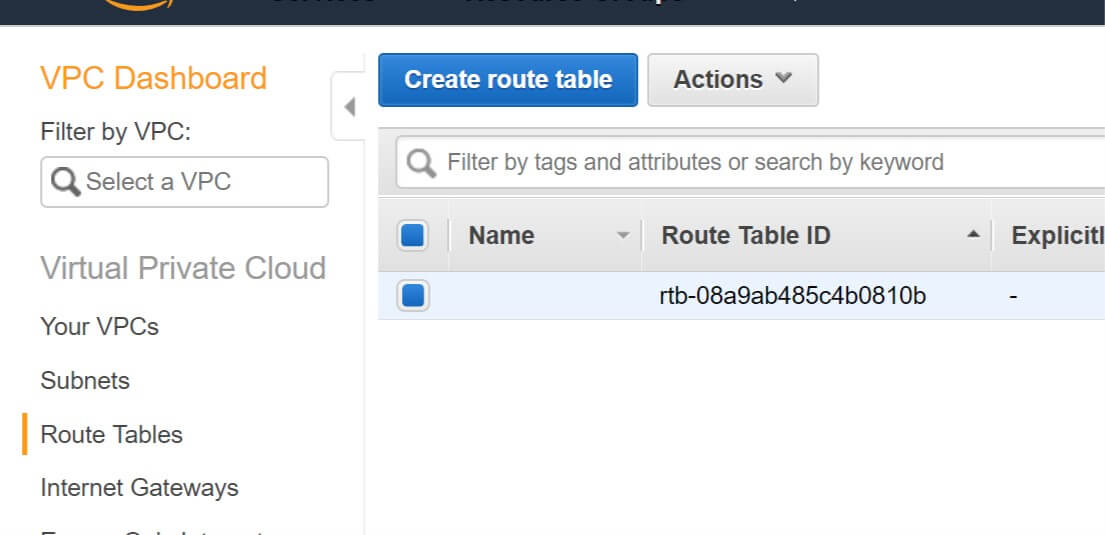Click the Route Table ID sort arrow
Screen dimensions: 1105x535
click(974, 235)
